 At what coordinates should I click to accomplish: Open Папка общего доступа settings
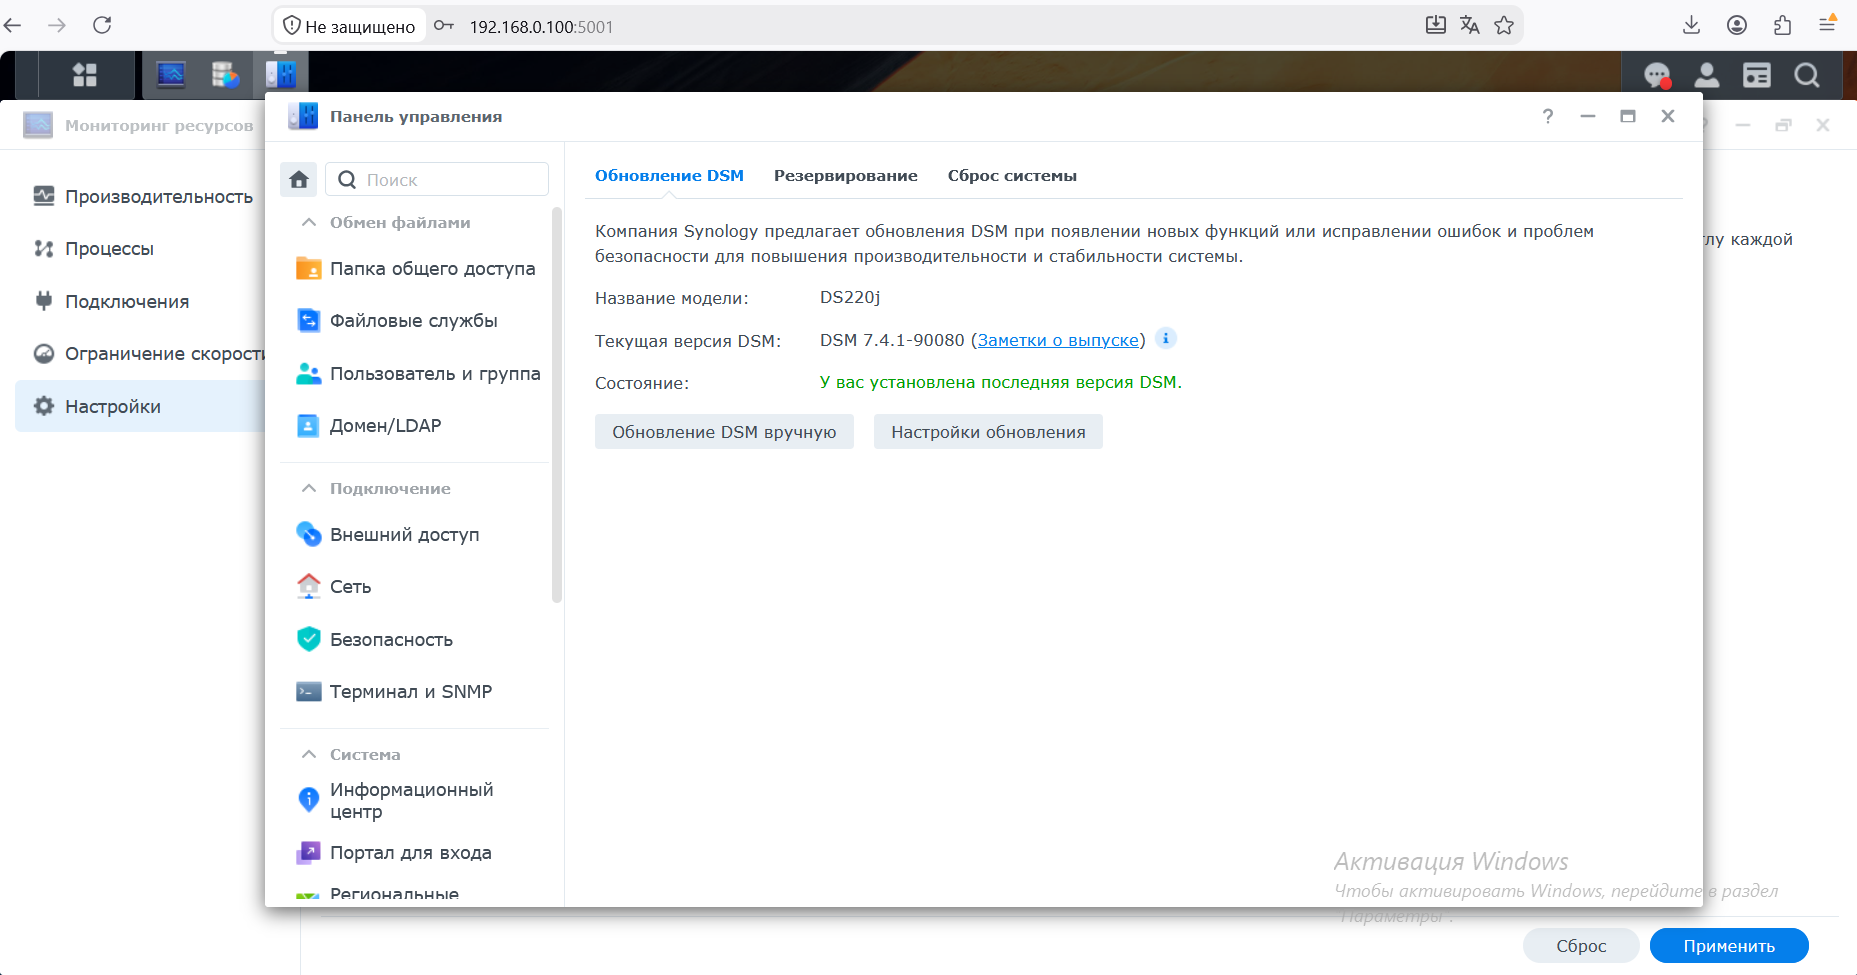(x=416, y=268)
